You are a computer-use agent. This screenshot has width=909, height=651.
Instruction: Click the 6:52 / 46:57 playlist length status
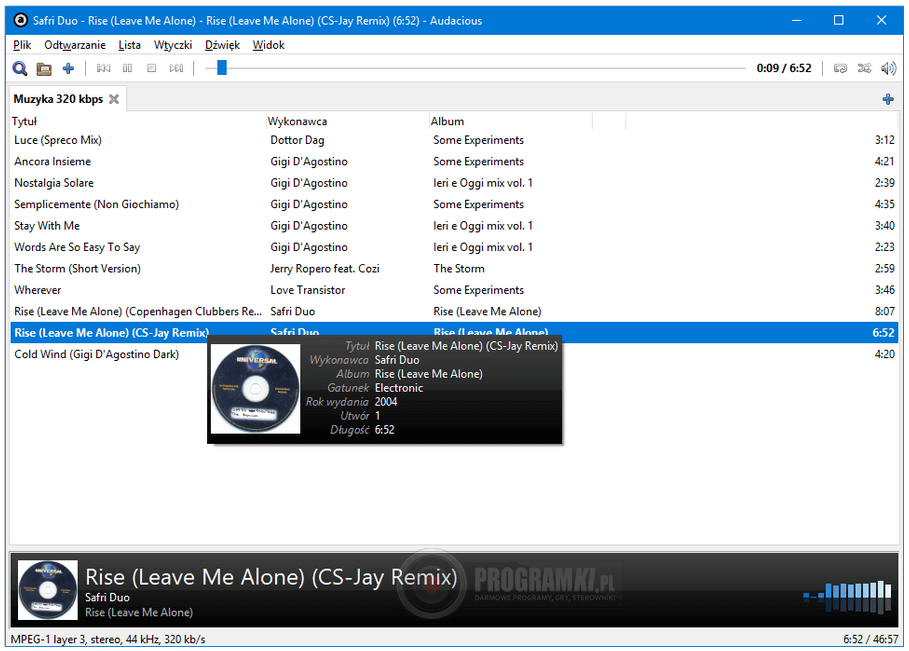coord(870,639)
